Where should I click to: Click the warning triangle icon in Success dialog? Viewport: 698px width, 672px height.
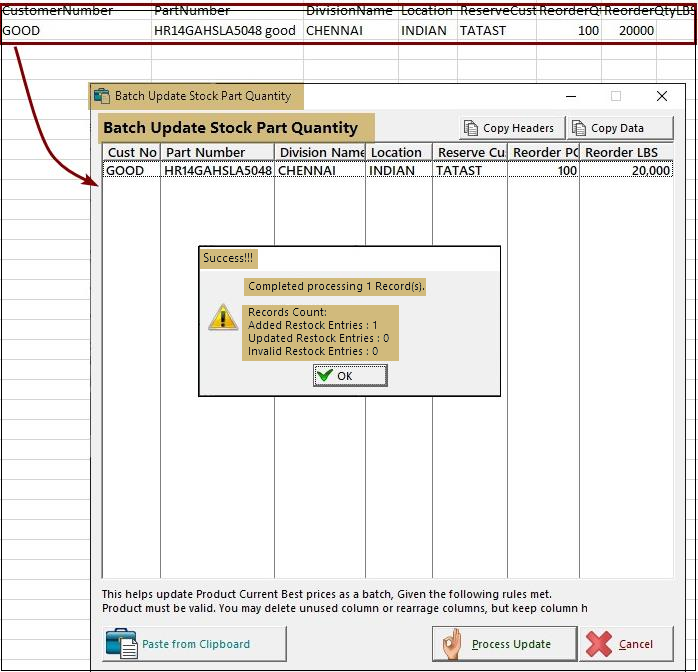pos(223,318)
